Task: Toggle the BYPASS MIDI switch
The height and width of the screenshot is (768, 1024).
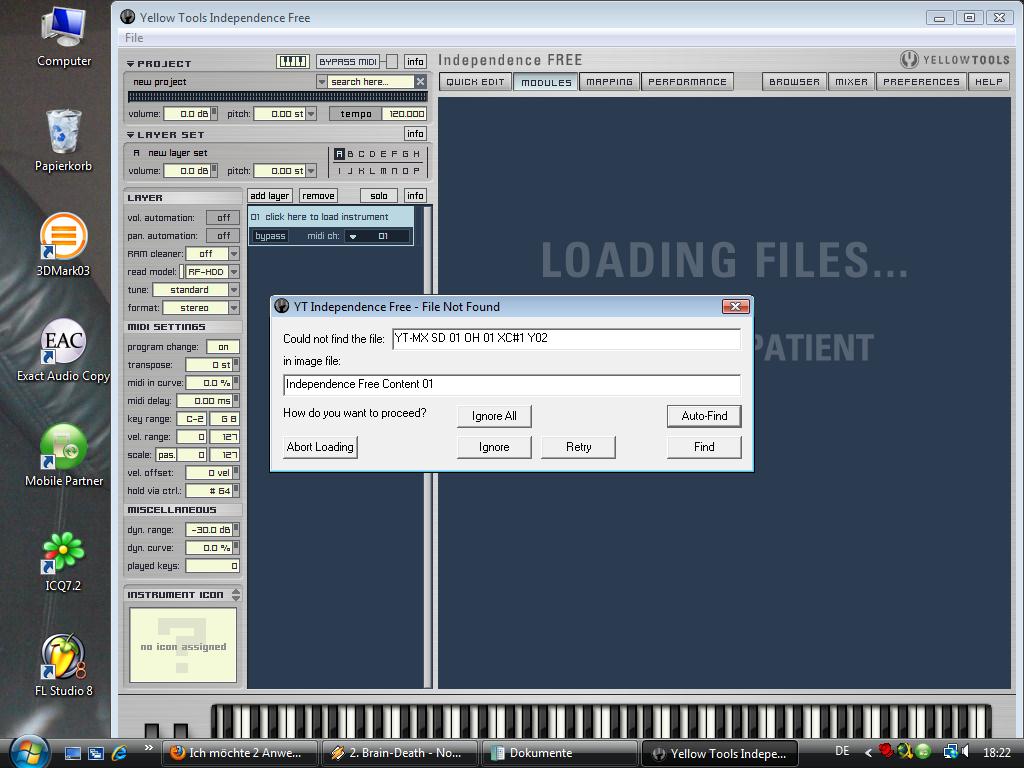Action: click(x=392, y=61)
